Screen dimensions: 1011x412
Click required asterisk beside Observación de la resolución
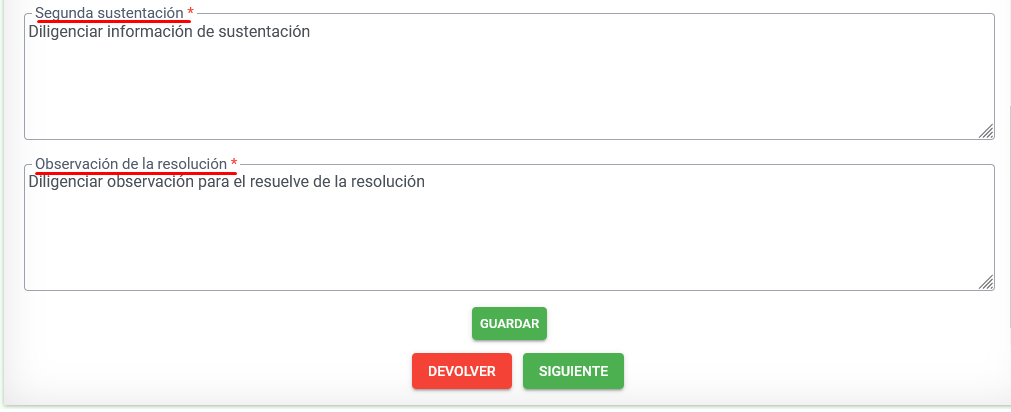click(x=234, y=164)
